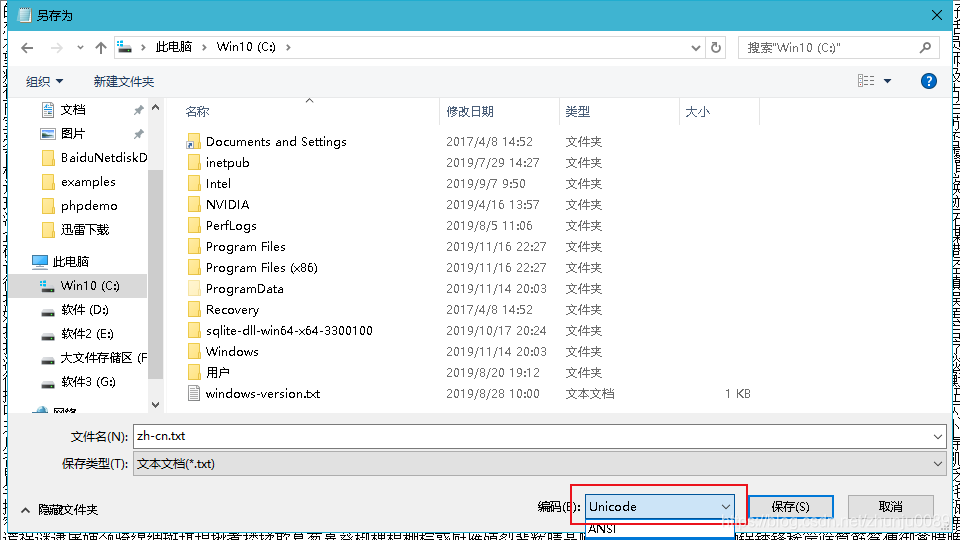
Task: Select Program Files (x86) folder icon
Action: [x=193, y=268]
